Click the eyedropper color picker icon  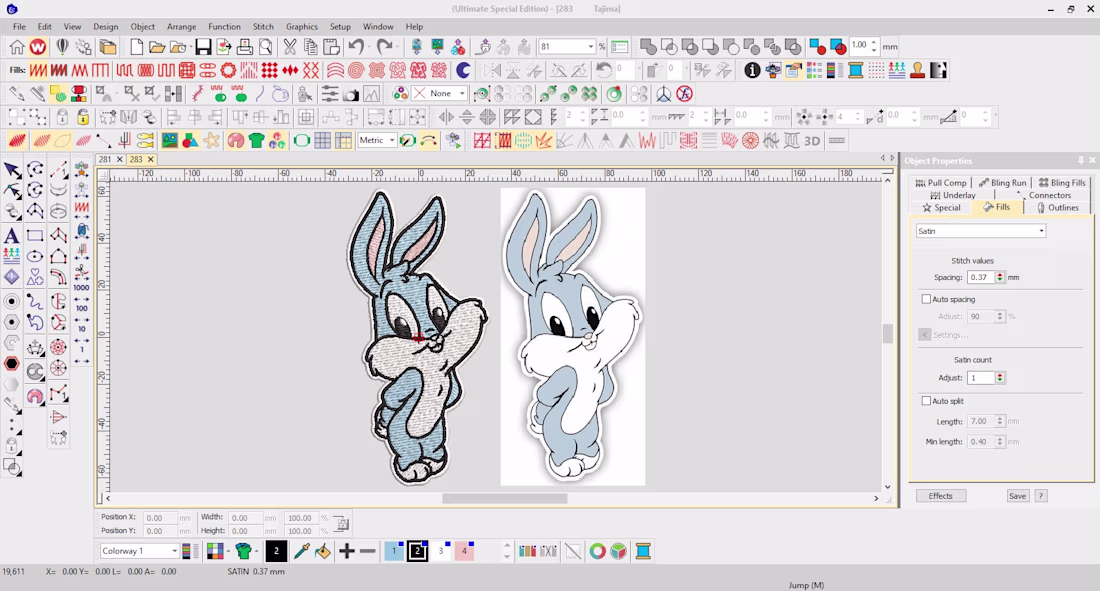click(x=301, y=551)
